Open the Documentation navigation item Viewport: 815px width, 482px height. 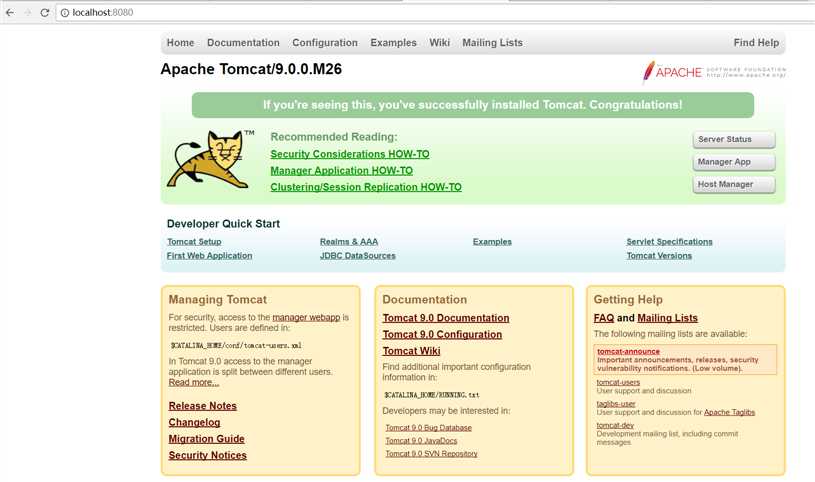(243, 43)
